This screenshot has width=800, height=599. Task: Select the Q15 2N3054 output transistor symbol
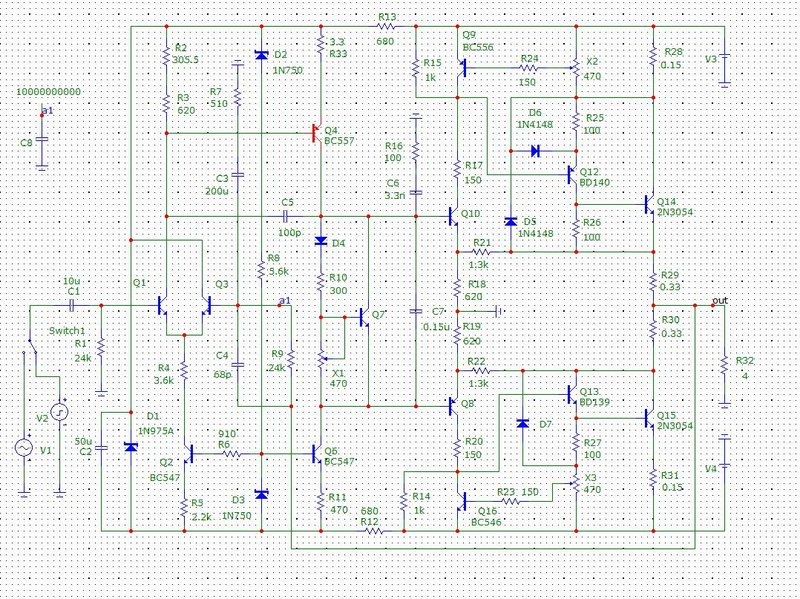coord(649,418)
